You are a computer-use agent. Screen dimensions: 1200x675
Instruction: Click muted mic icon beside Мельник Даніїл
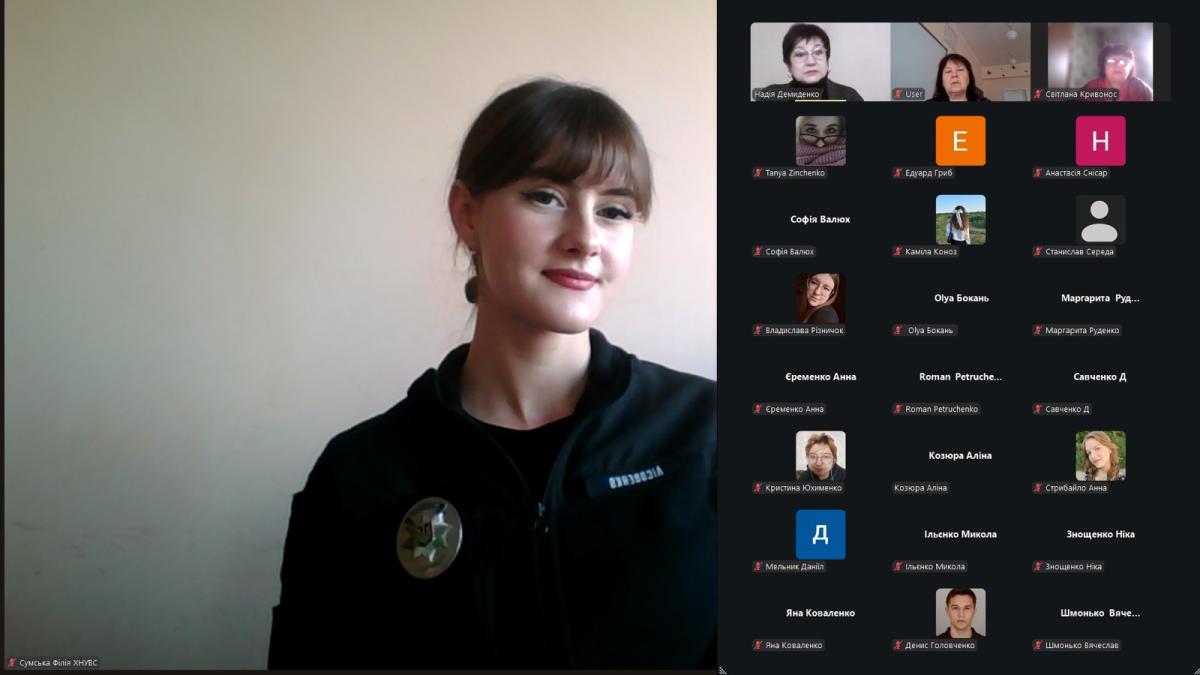758,566
